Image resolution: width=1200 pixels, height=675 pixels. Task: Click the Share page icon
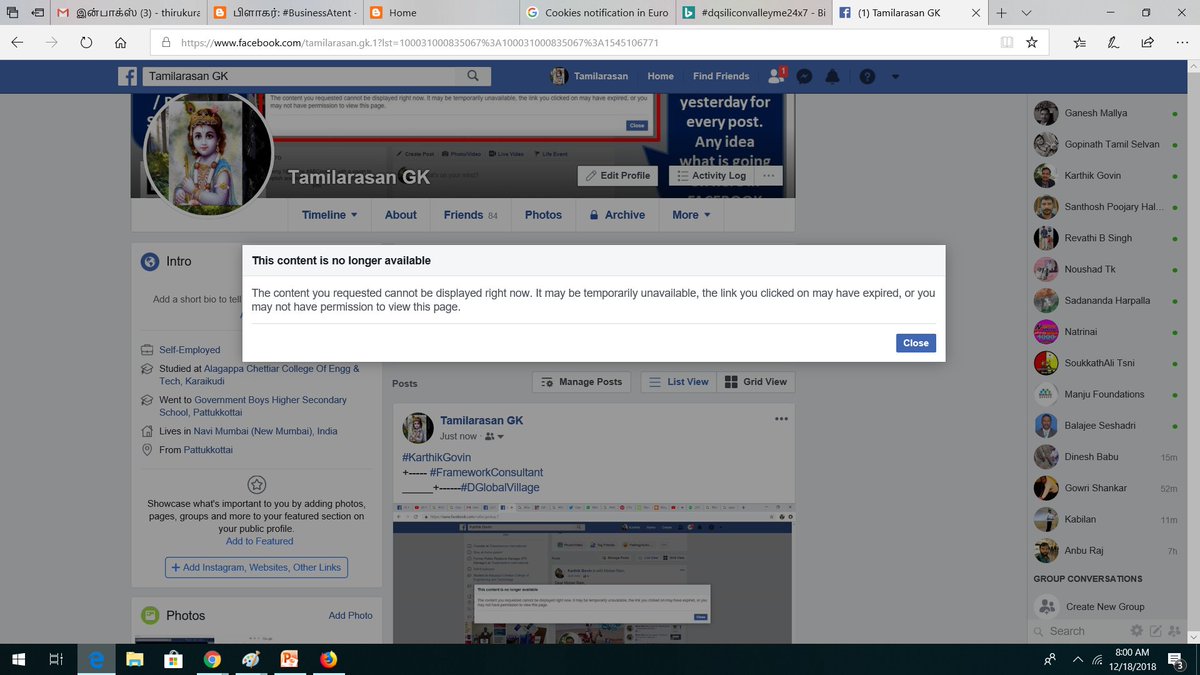click(x=1147, y=43)
